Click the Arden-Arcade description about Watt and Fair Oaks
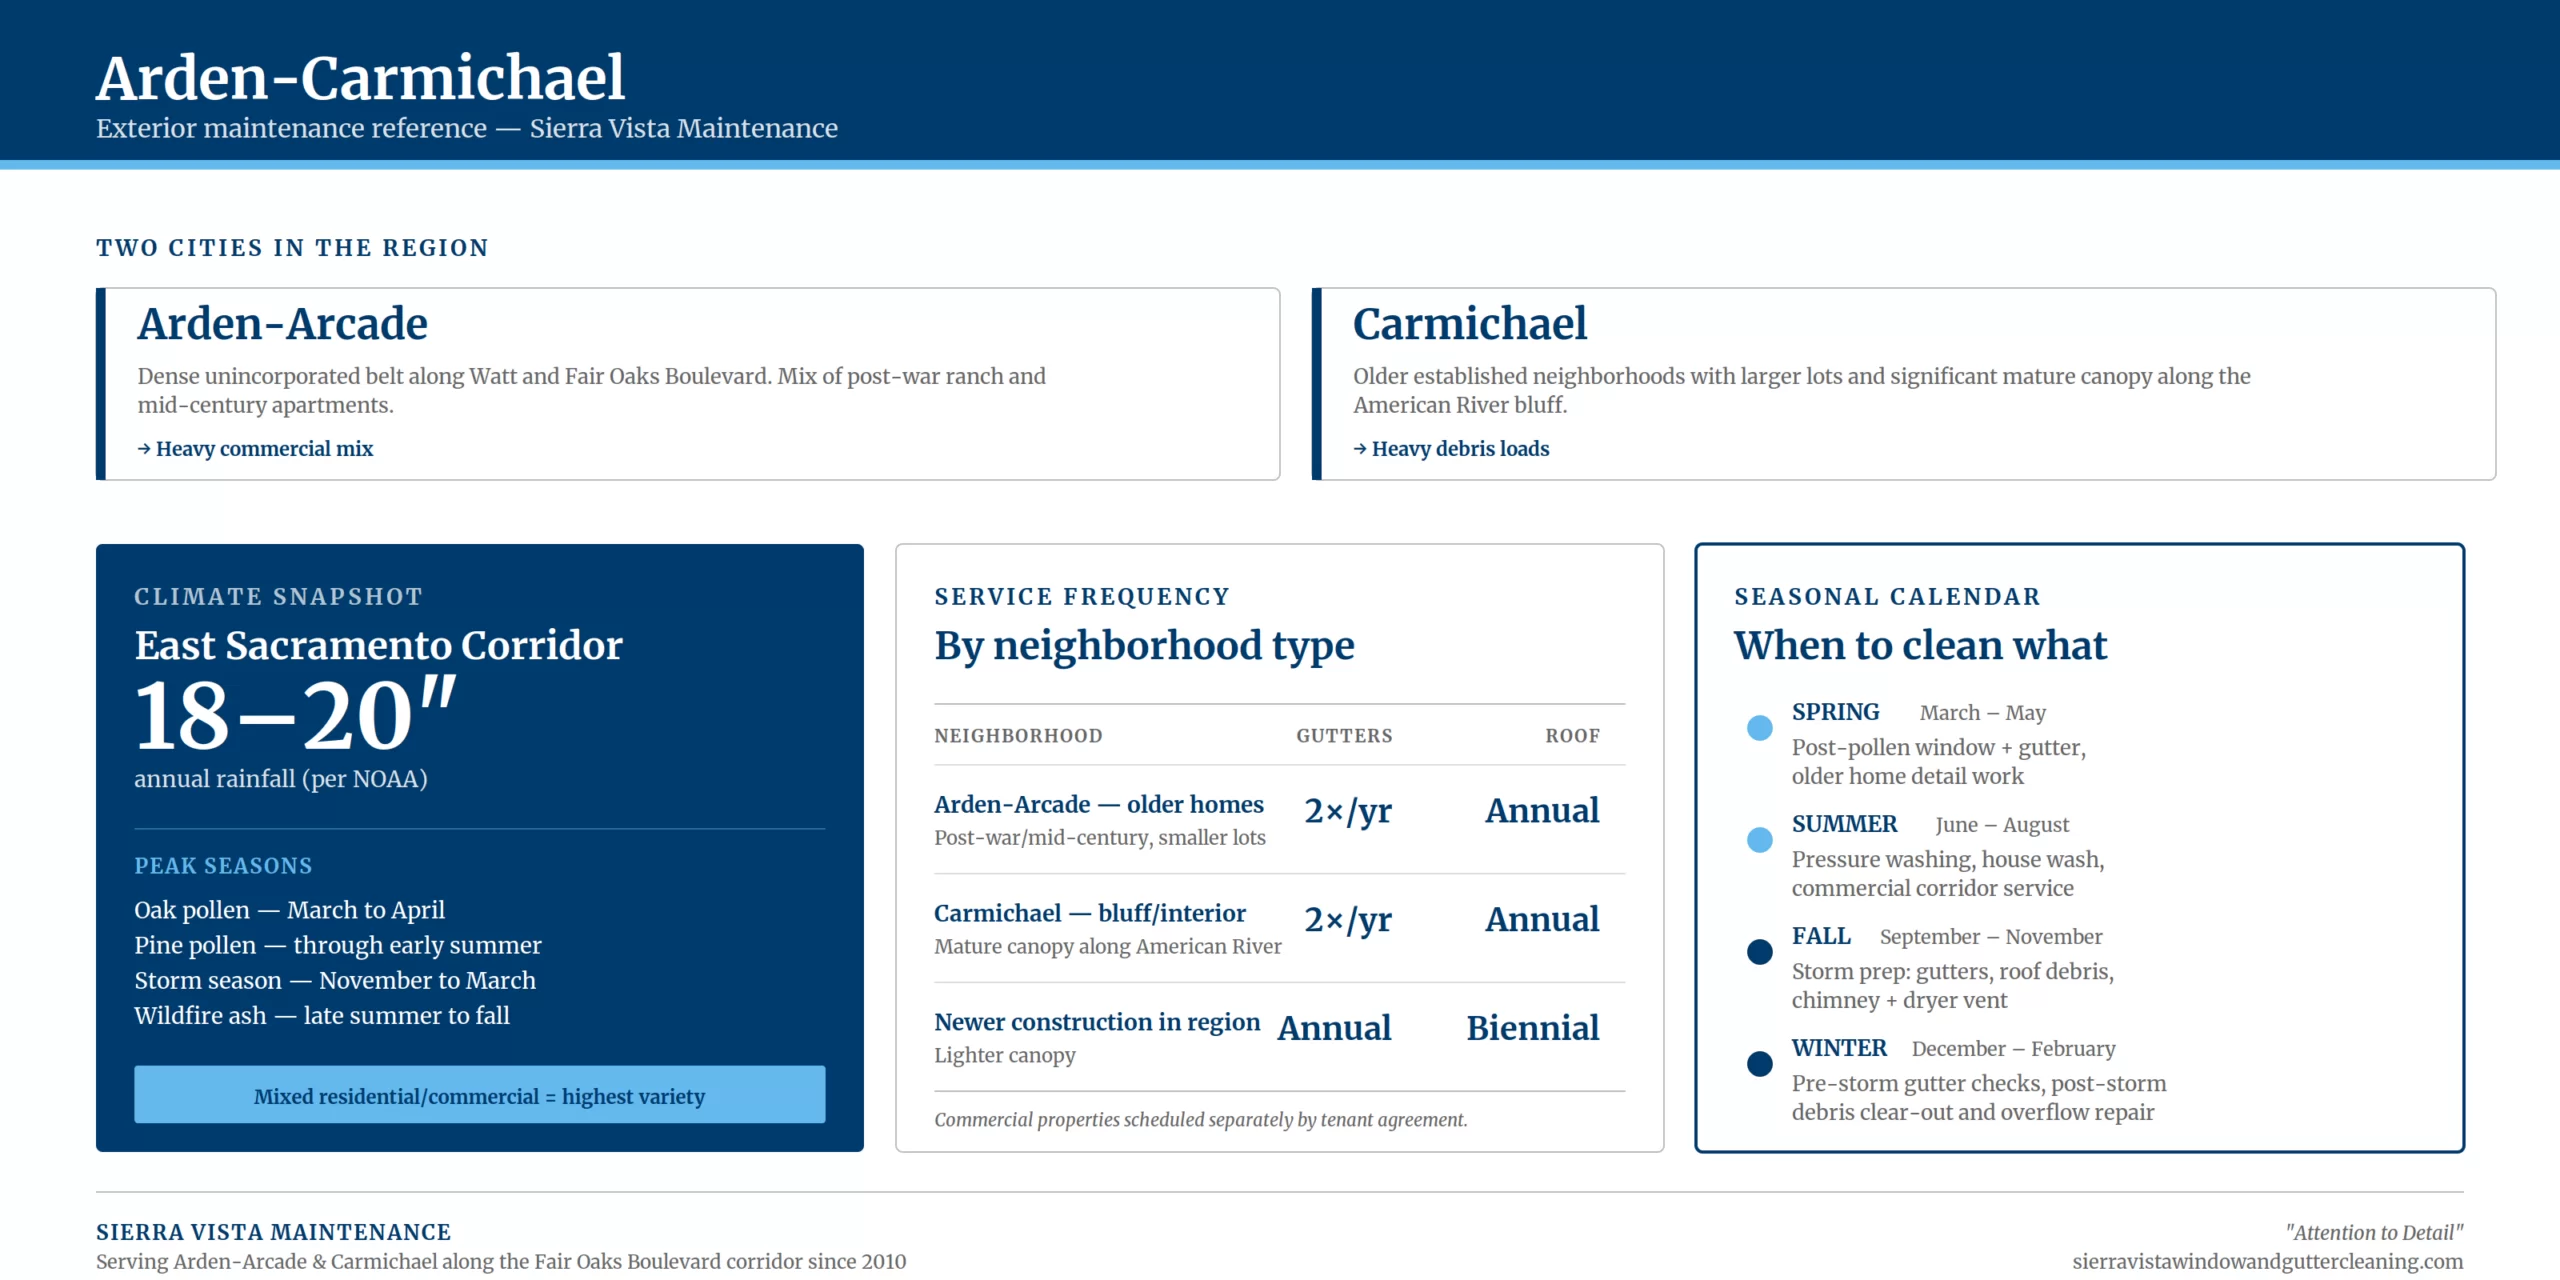This screenshot has height=1280, width=2560. (592, 390)
